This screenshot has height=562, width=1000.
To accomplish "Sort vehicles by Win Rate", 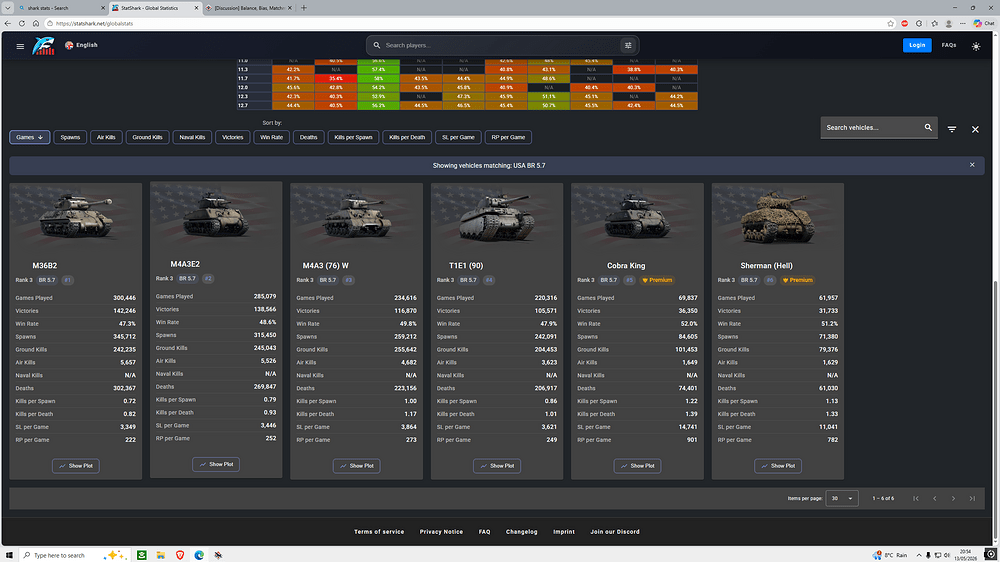I will click(x=272, y=137).
